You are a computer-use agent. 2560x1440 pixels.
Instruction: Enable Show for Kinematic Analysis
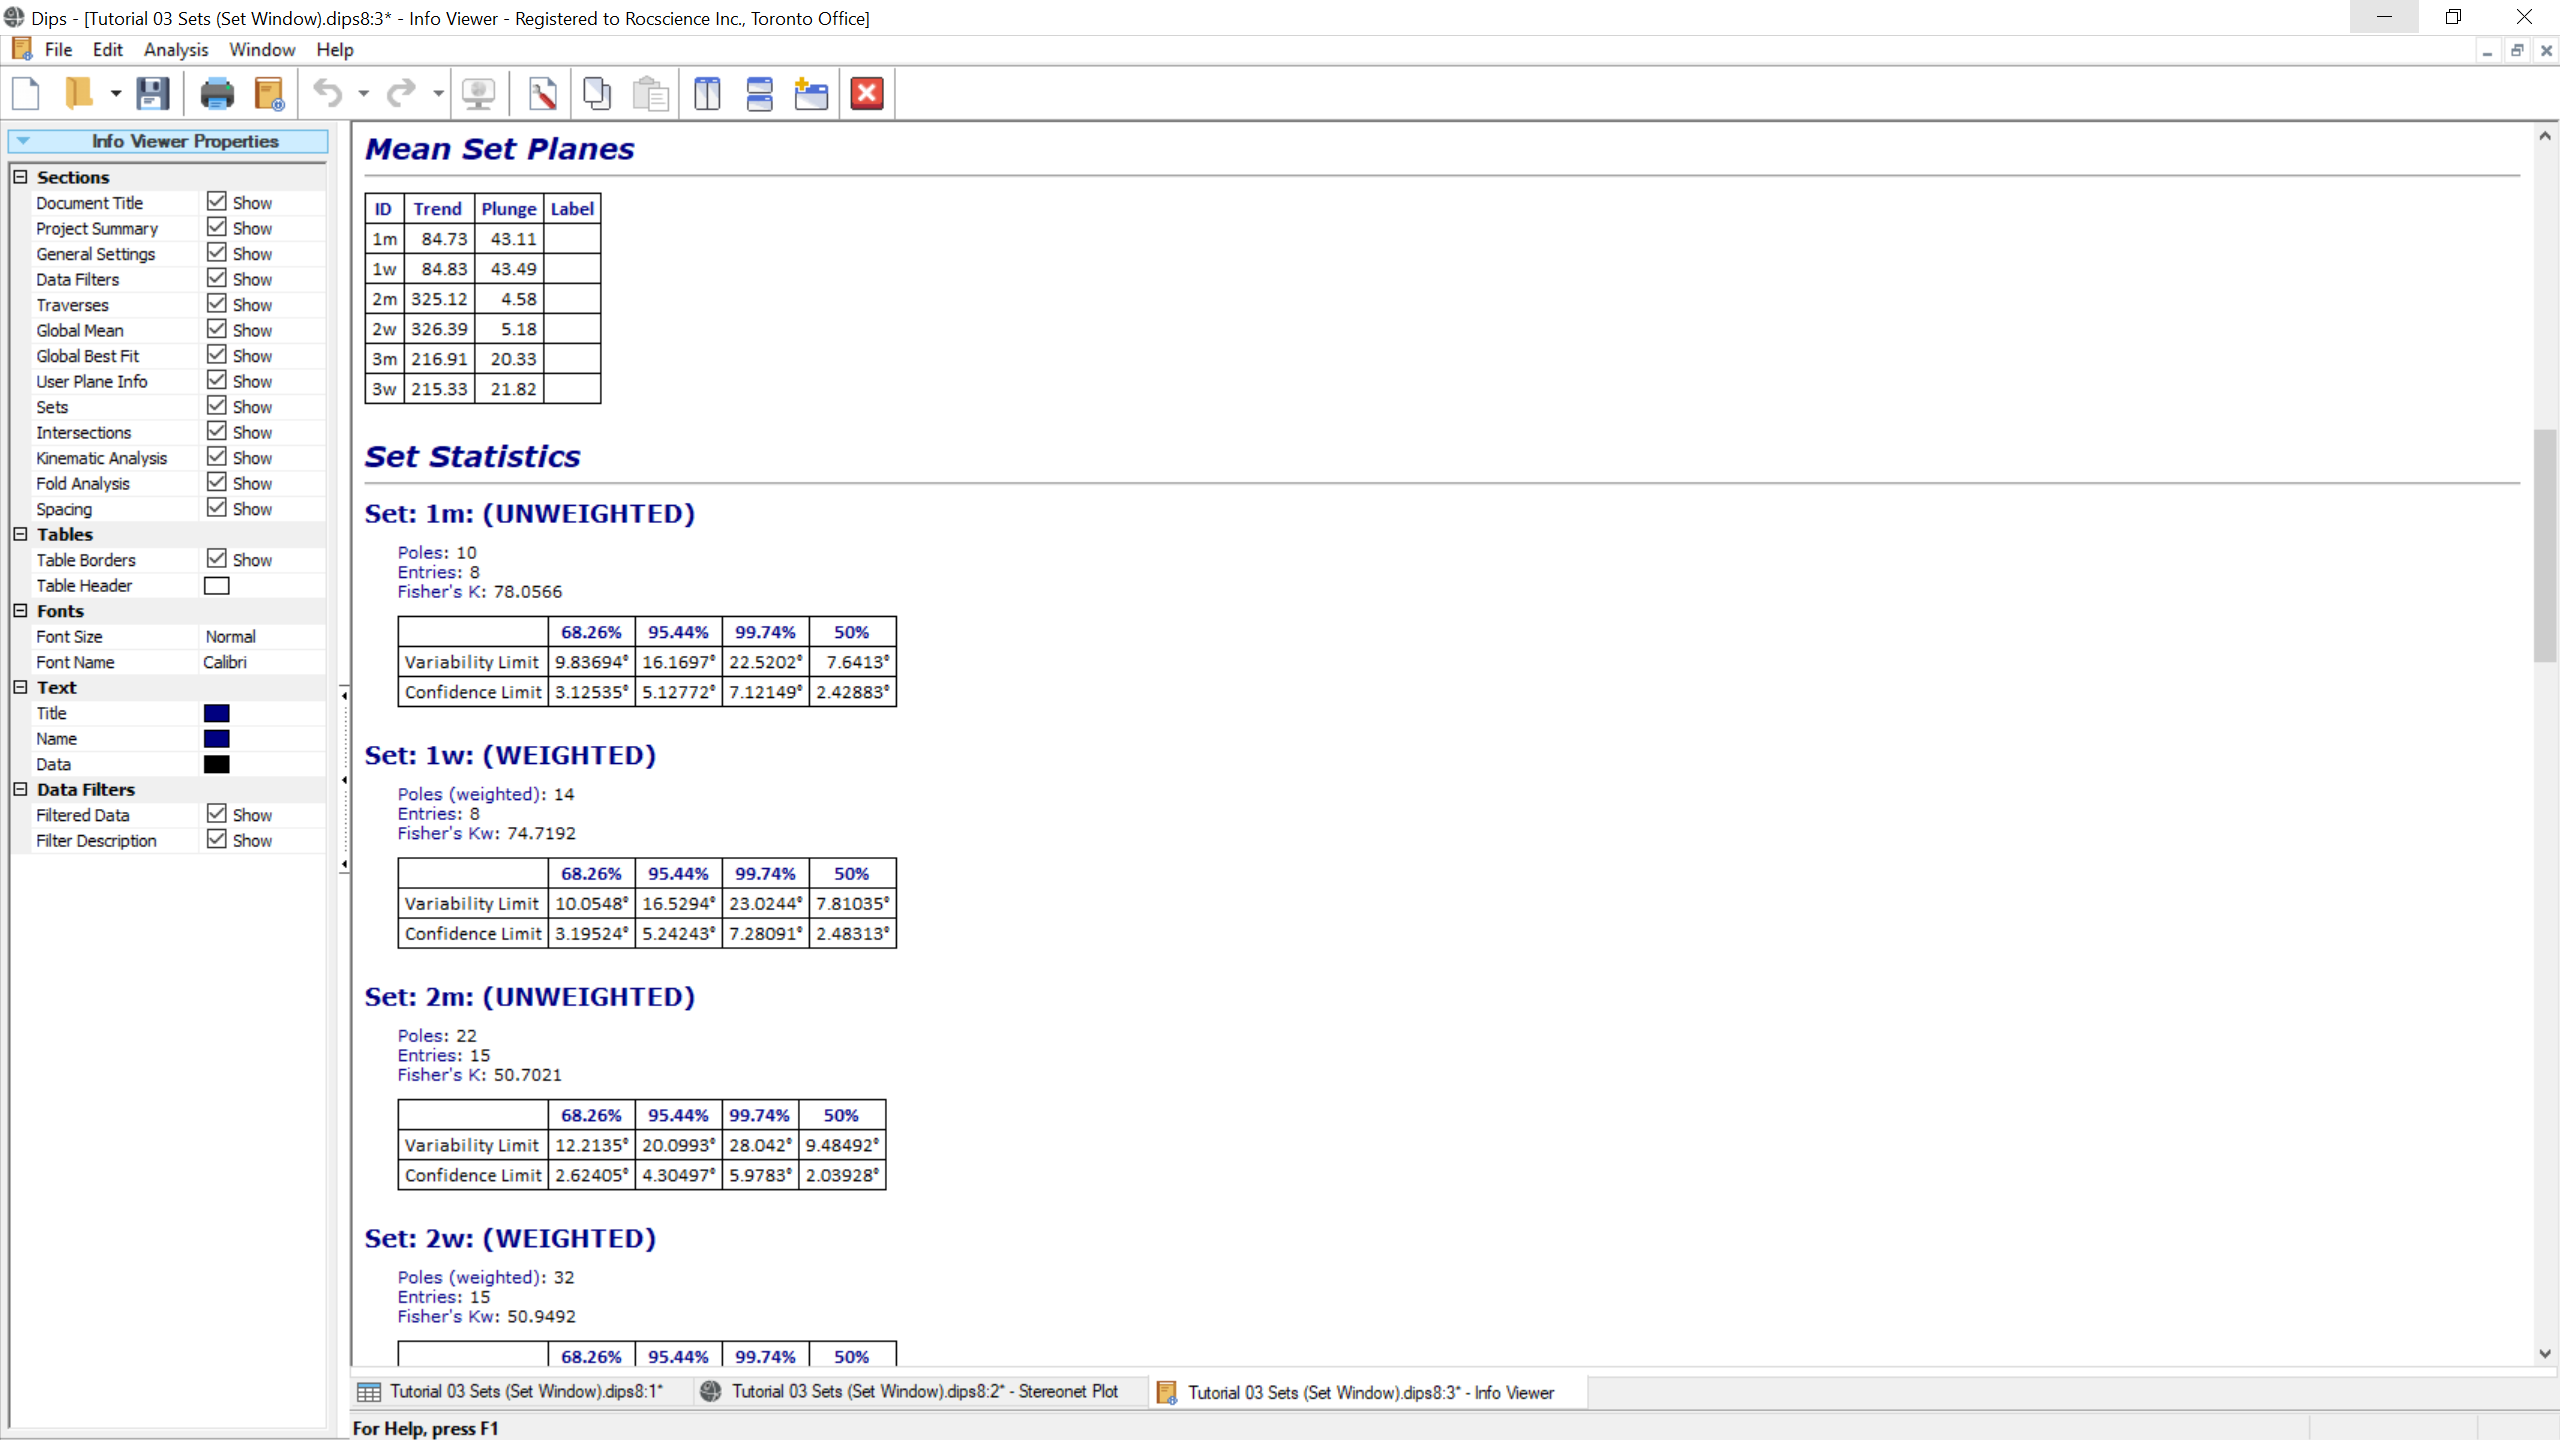click(216, 457)
